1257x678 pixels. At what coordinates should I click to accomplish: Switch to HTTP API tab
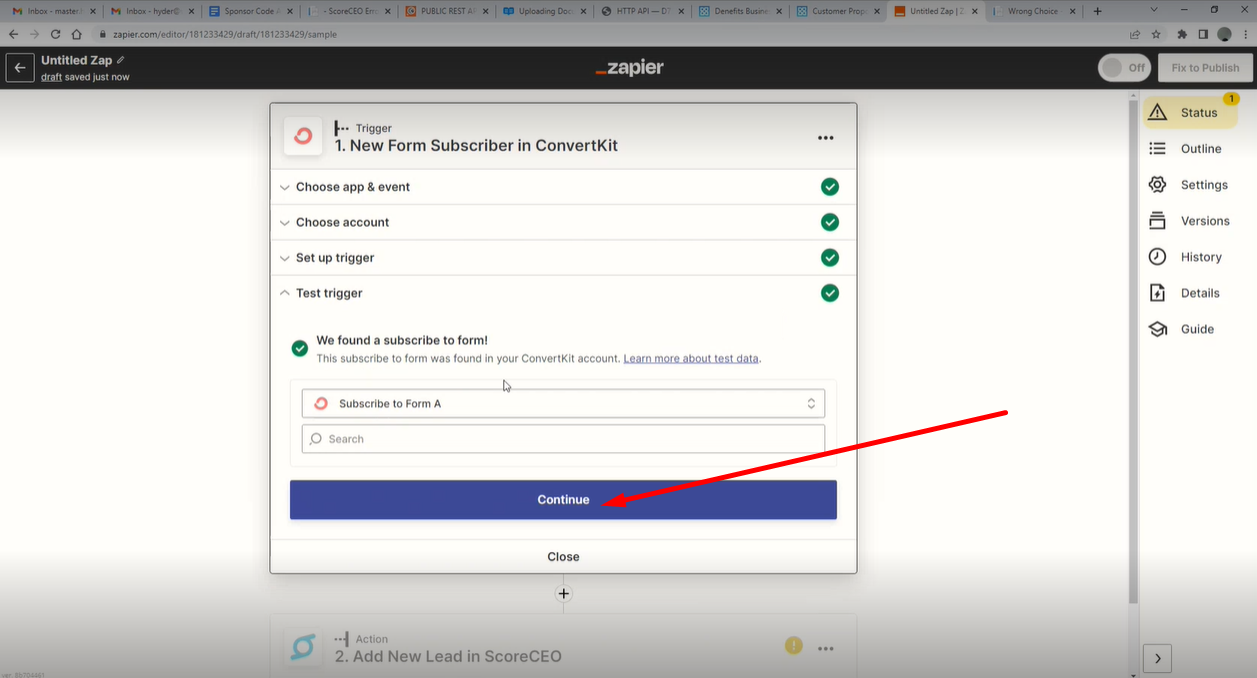pos(641,11)
